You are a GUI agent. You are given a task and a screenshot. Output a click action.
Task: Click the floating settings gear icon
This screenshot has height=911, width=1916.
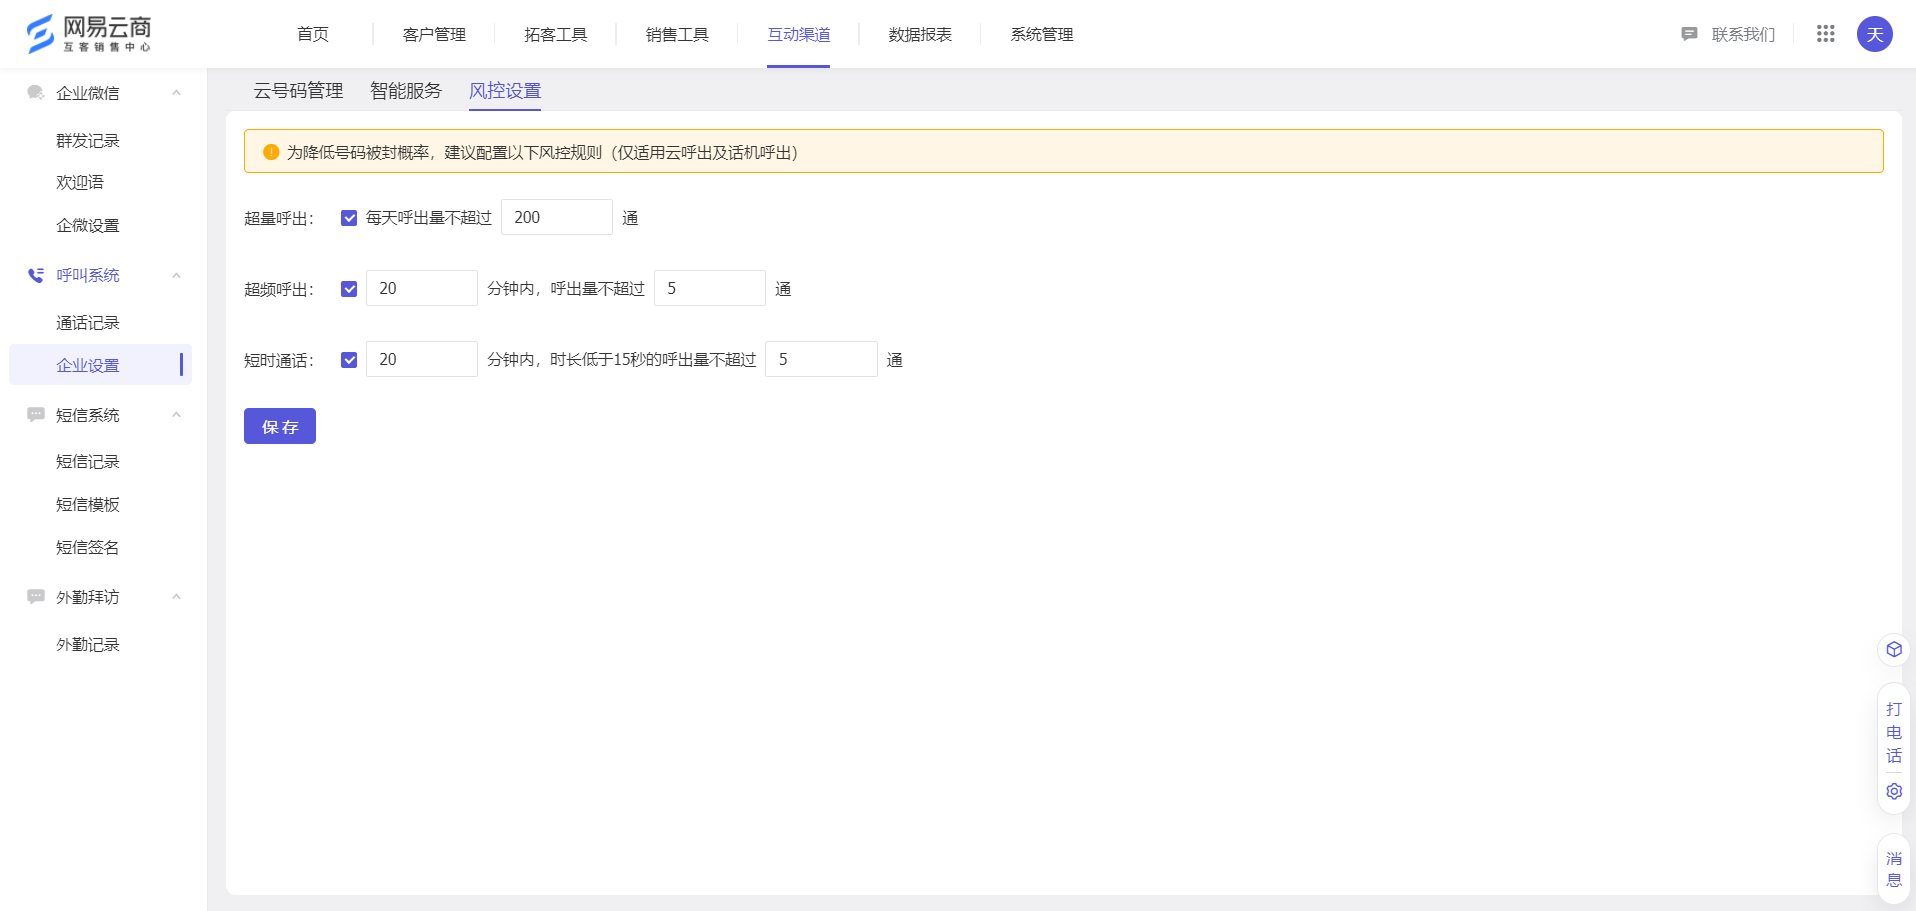[x=1893, y=791]
